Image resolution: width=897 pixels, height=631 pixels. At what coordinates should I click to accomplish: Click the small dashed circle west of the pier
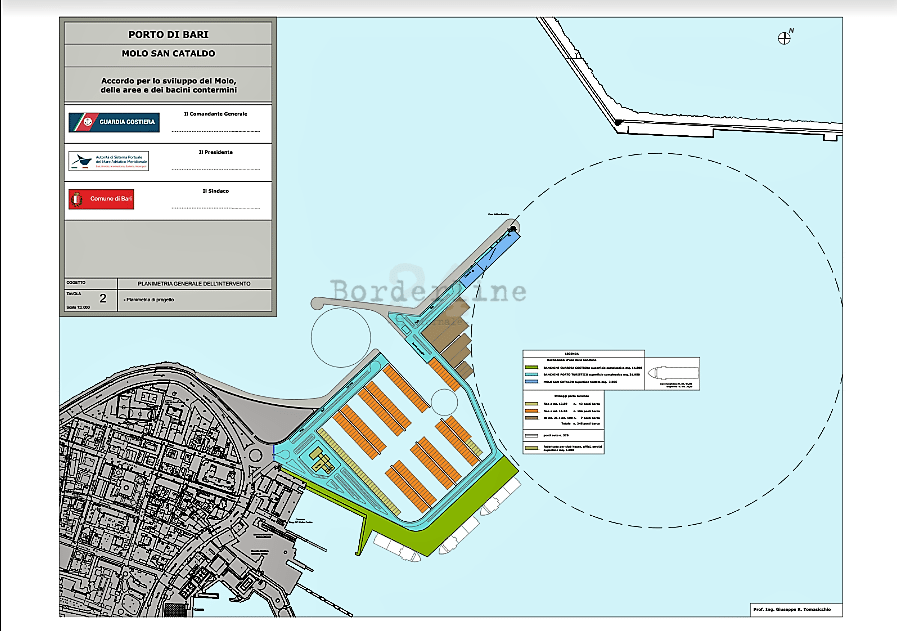coord(340,340)
